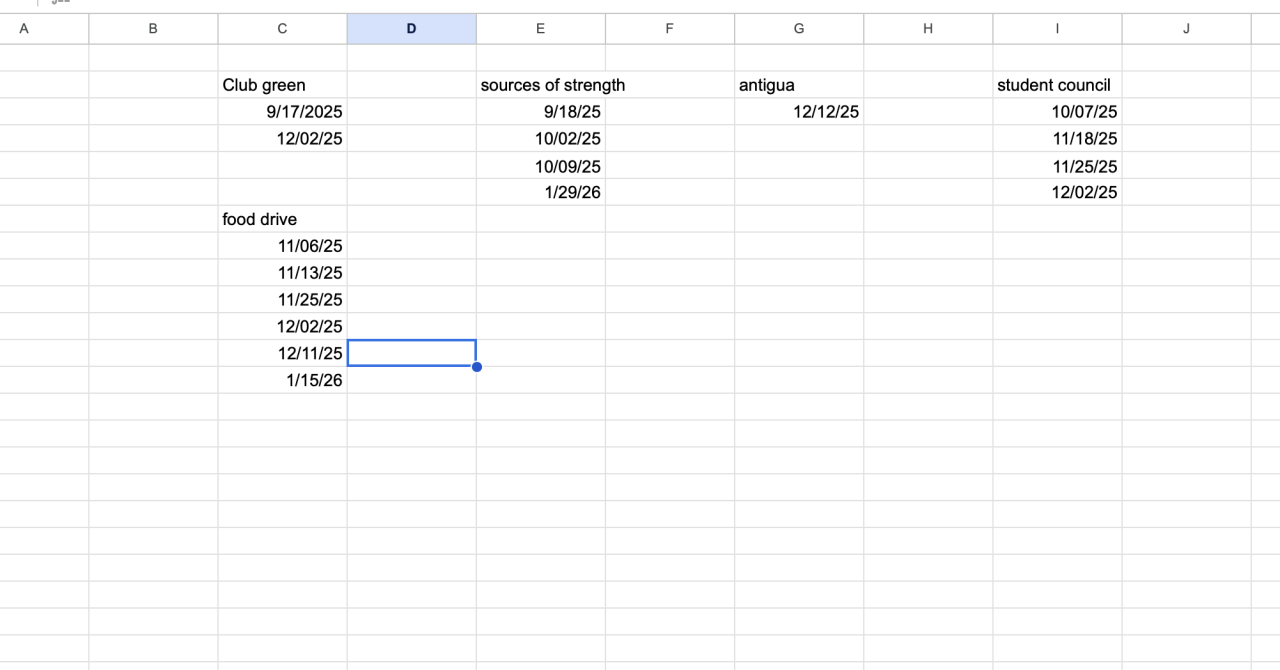Image resolution: width=1280 pixels, height=670 pixels.
Task: Click the column G header
Action: click(x=798, y=29)
